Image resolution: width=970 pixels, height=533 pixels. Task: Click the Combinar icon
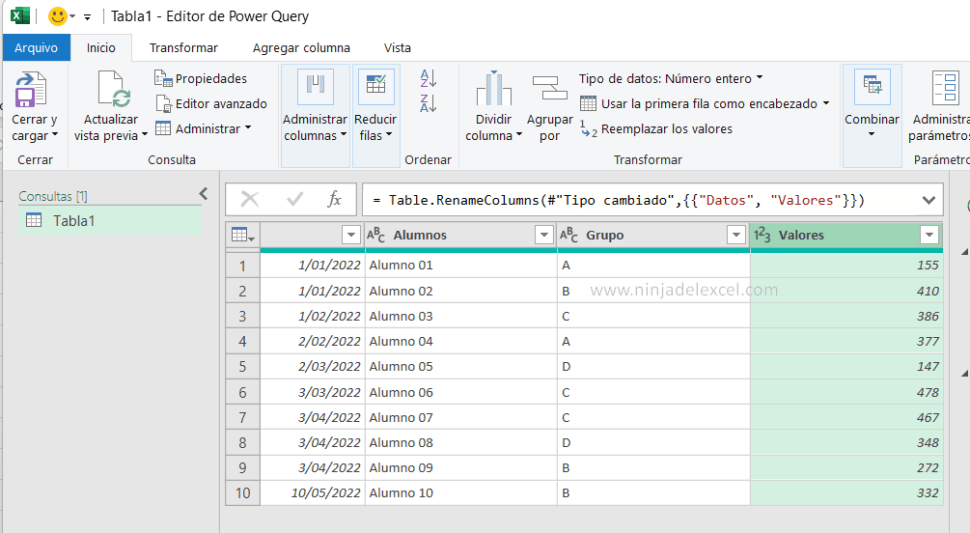click(872, 87)
